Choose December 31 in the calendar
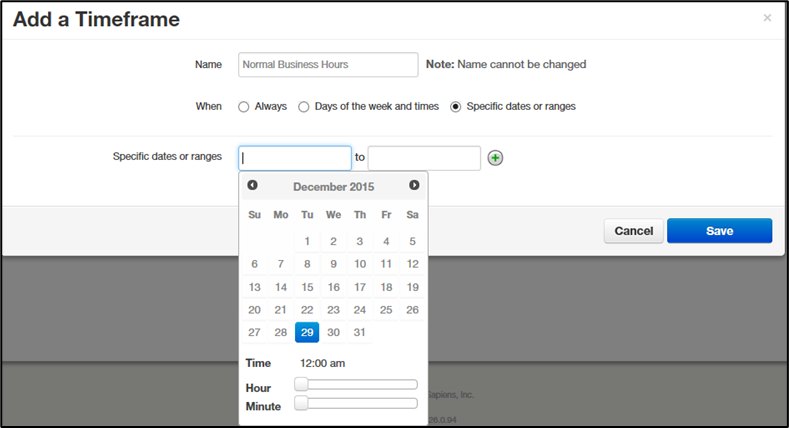The height and width of the screenshot is (428, 789). (360, 332)
